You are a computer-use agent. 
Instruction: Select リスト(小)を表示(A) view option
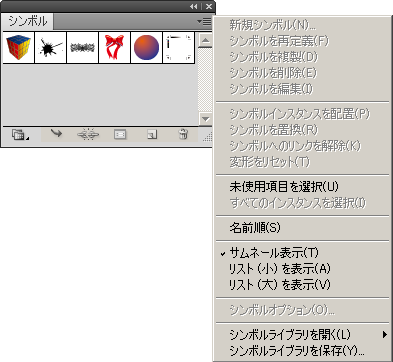coord(302,269)
